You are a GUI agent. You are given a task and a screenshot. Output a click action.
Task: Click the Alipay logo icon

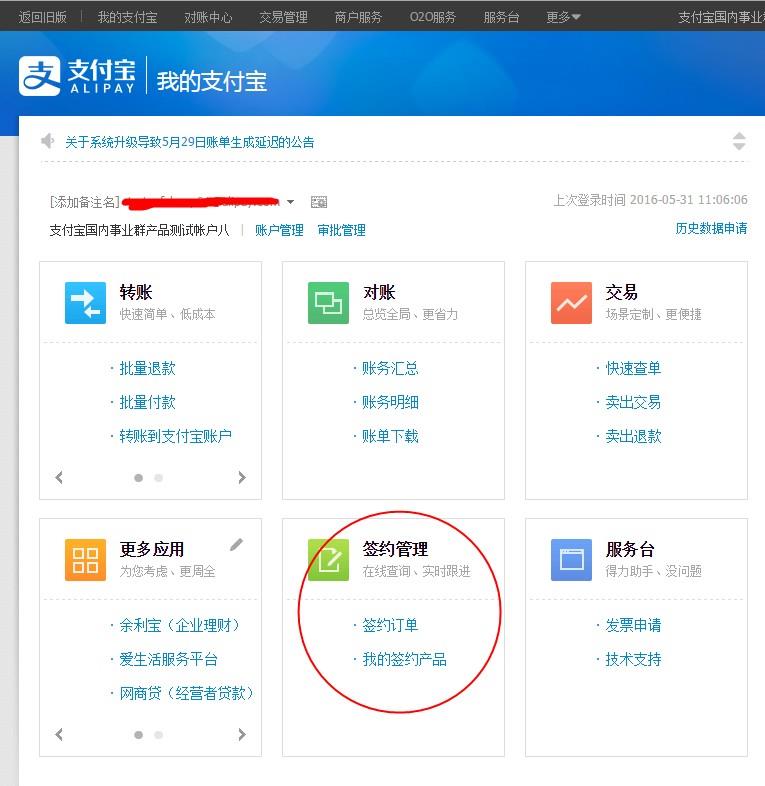40,76
